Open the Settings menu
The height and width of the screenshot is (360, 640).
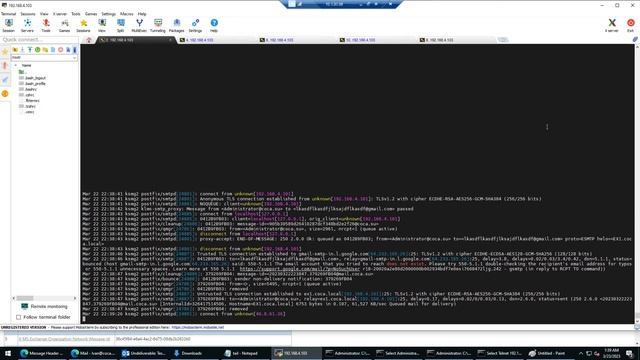point(108,14)
